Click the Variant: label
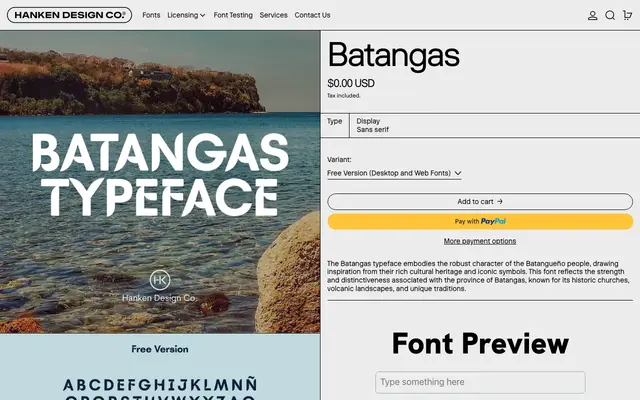 point(339,160)
